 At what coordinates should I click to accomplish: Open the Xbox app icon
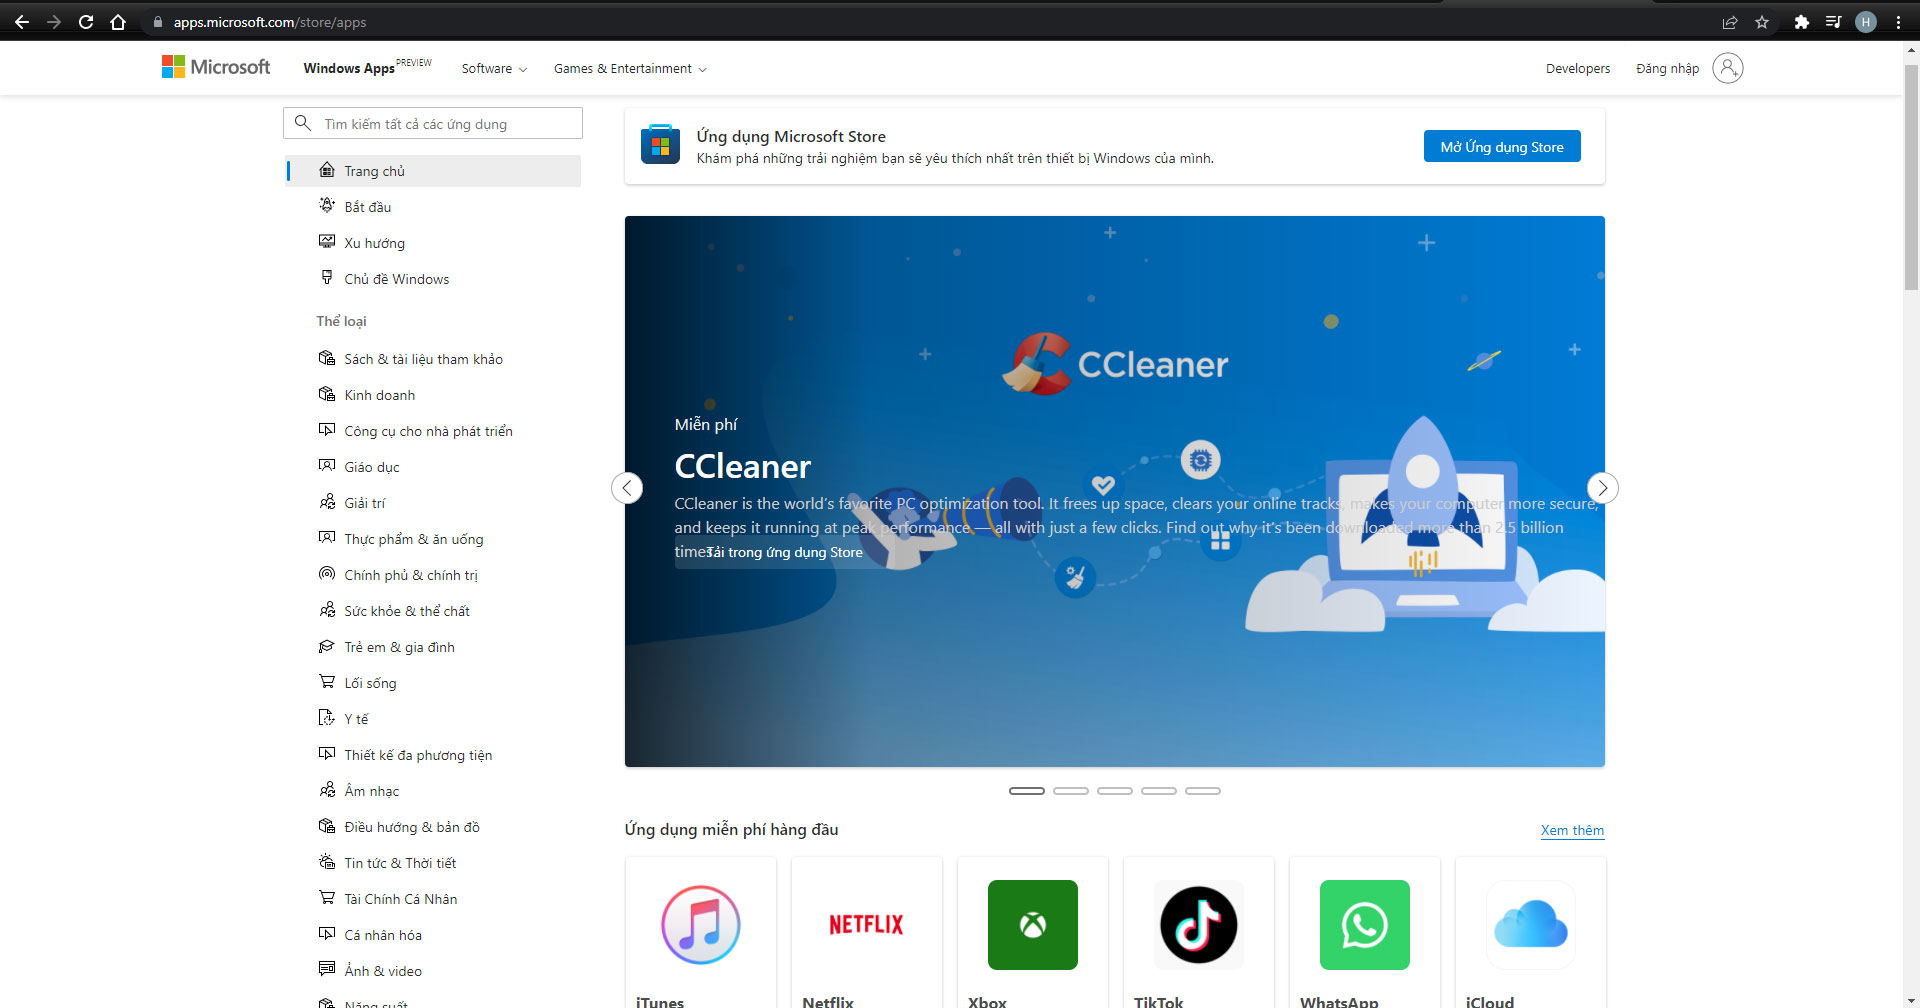(1032, 924)
